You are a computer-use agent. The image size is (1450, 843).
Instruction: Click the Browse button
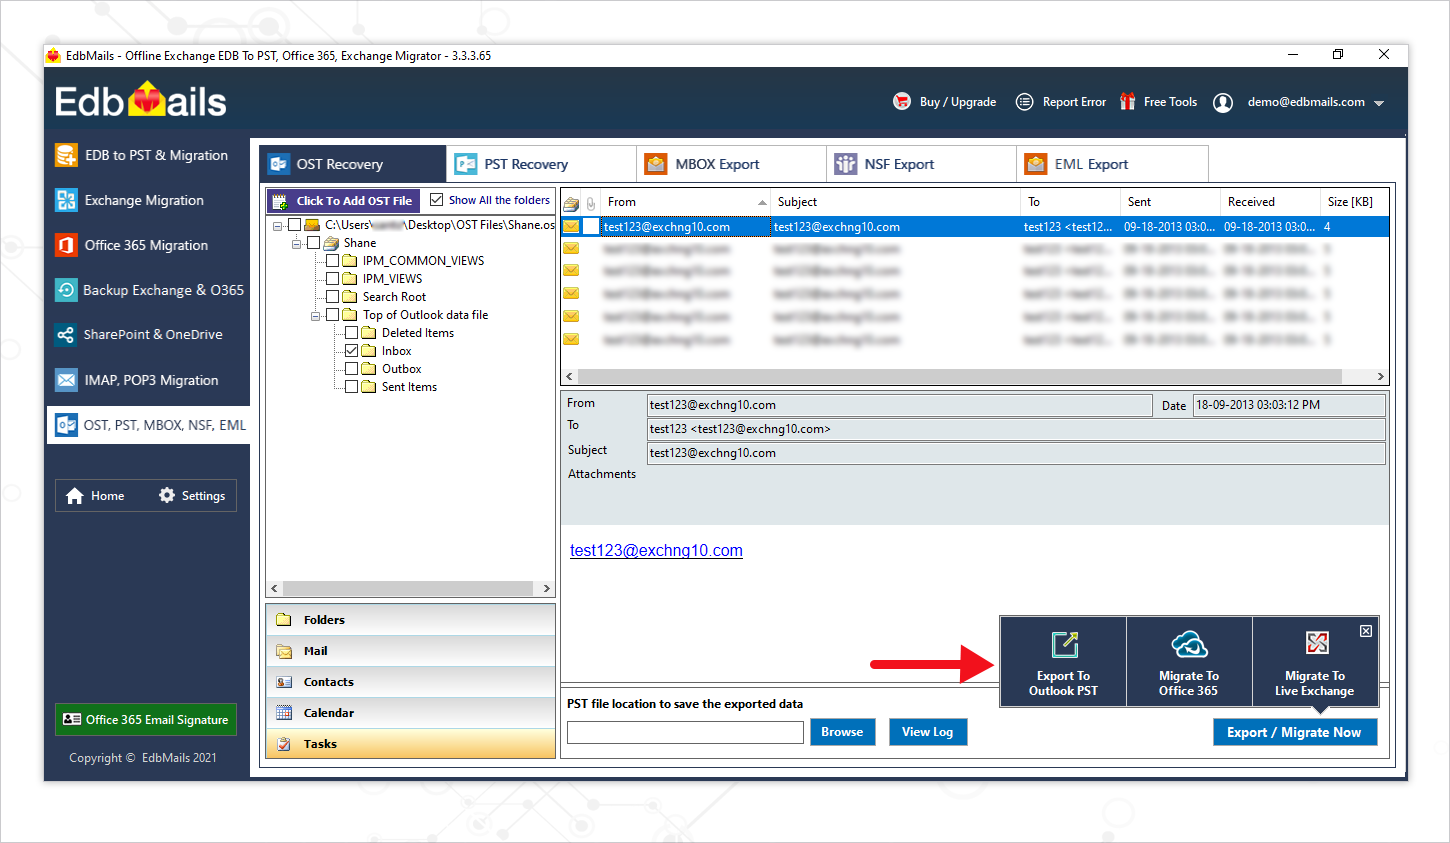pos(842,732)
